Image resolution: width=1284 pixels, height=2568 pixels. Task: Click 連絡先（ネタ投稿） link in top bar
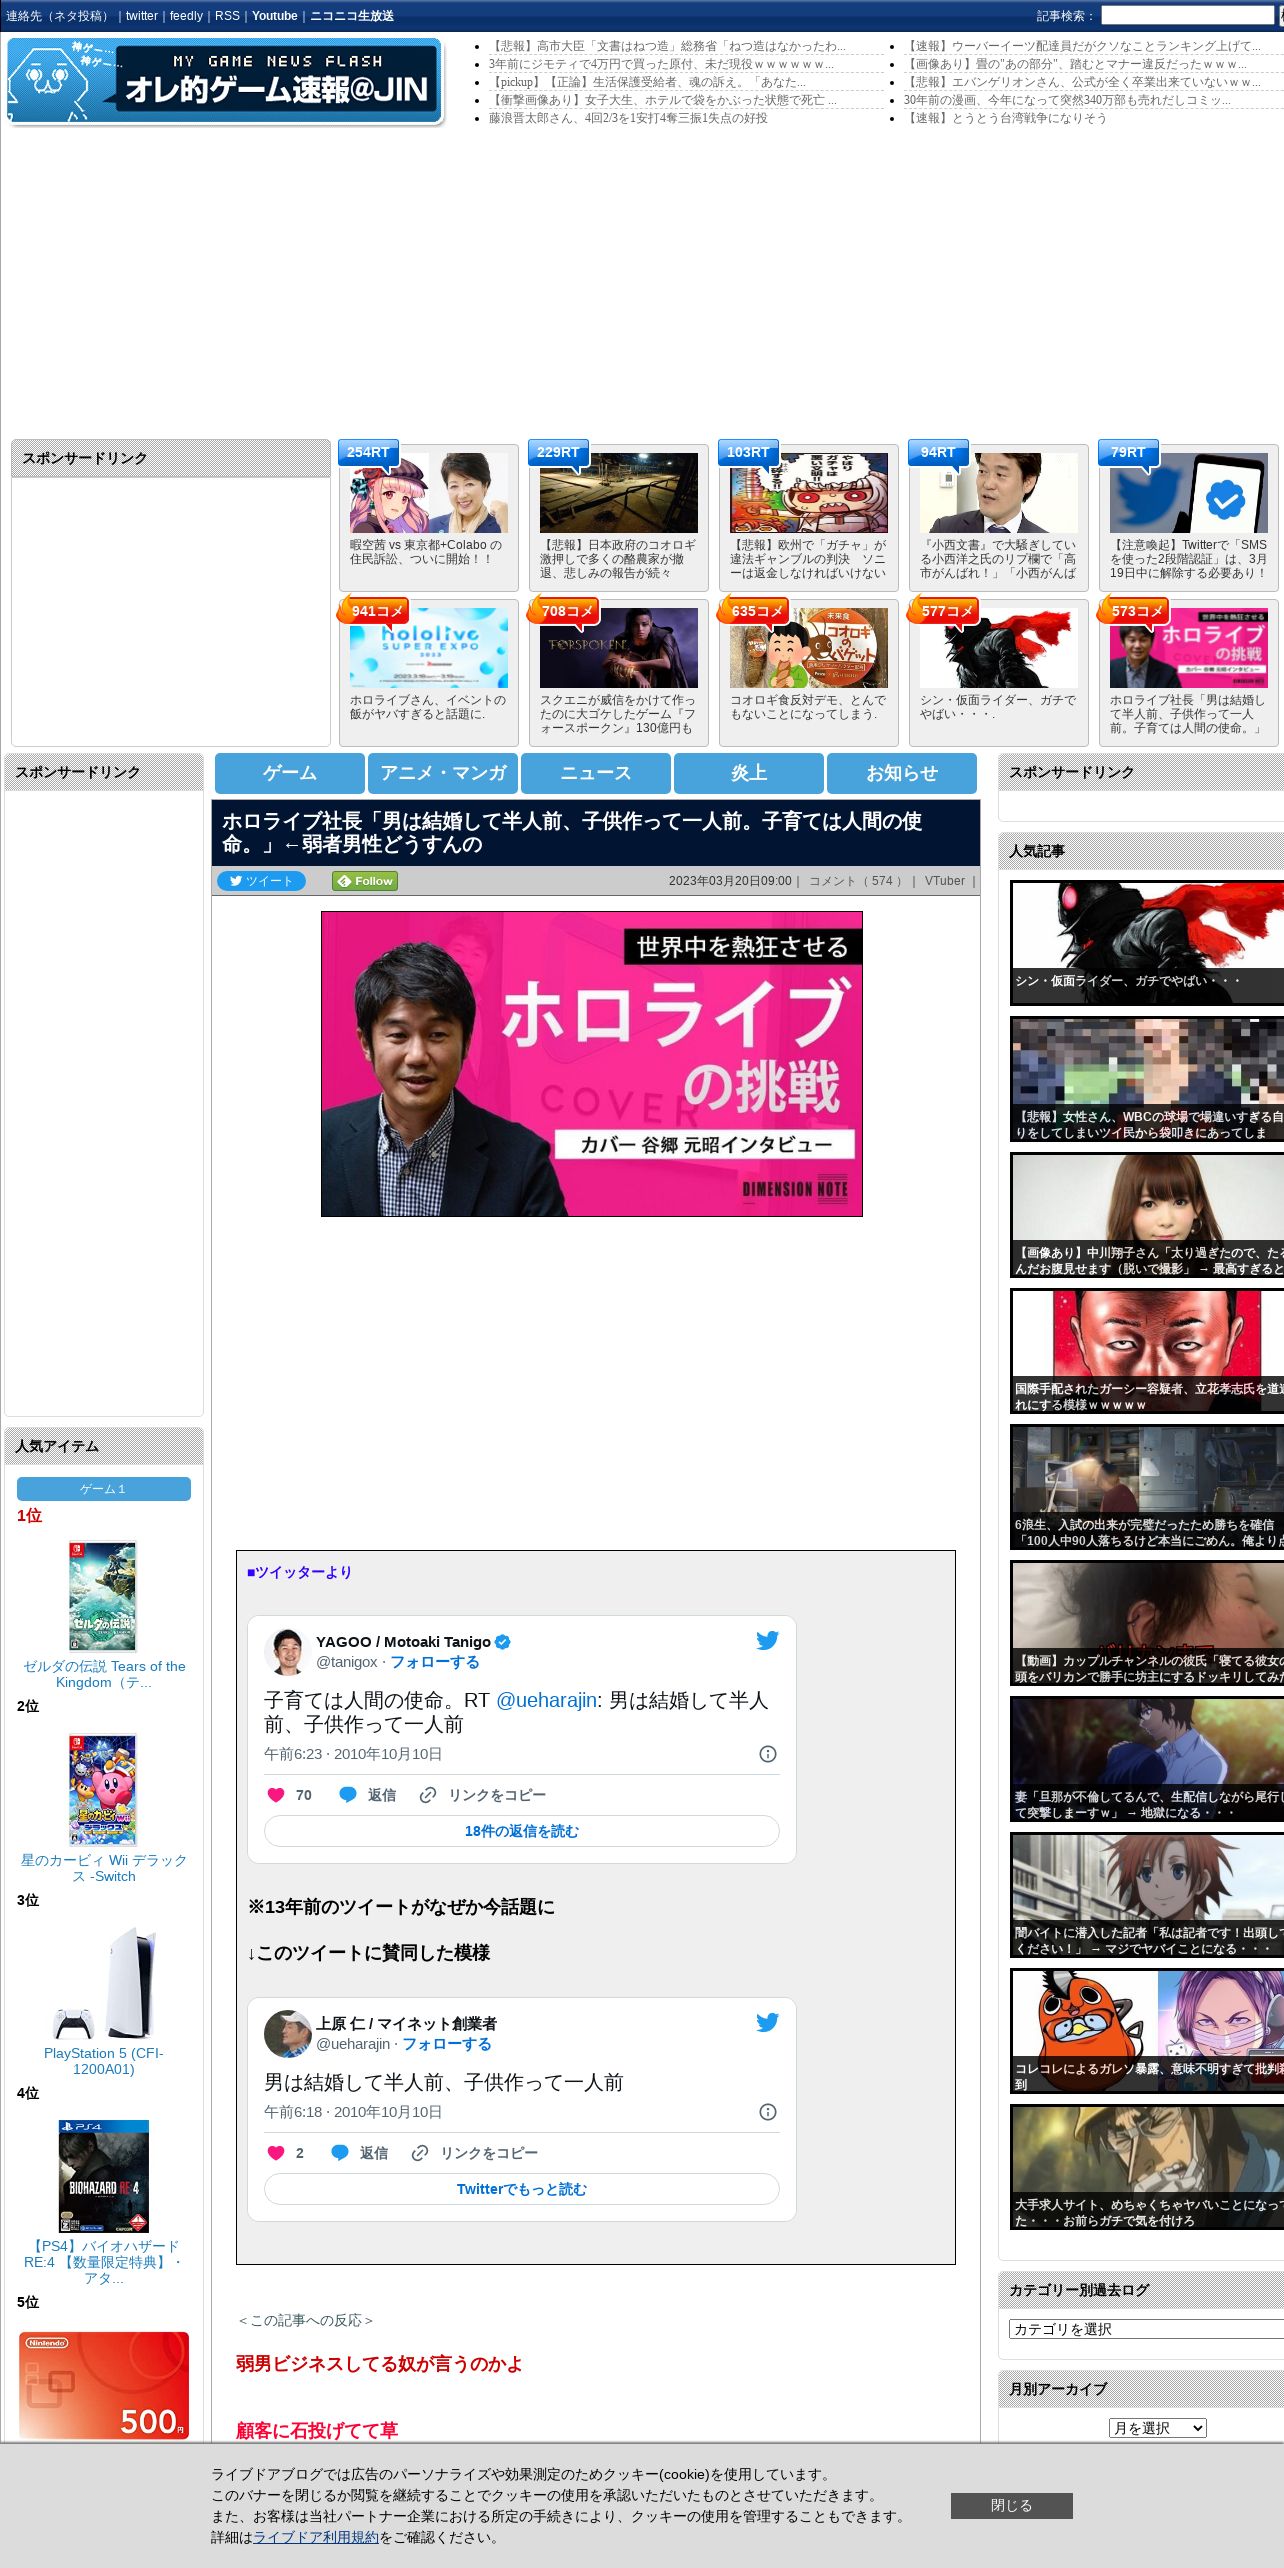(59, 16)
